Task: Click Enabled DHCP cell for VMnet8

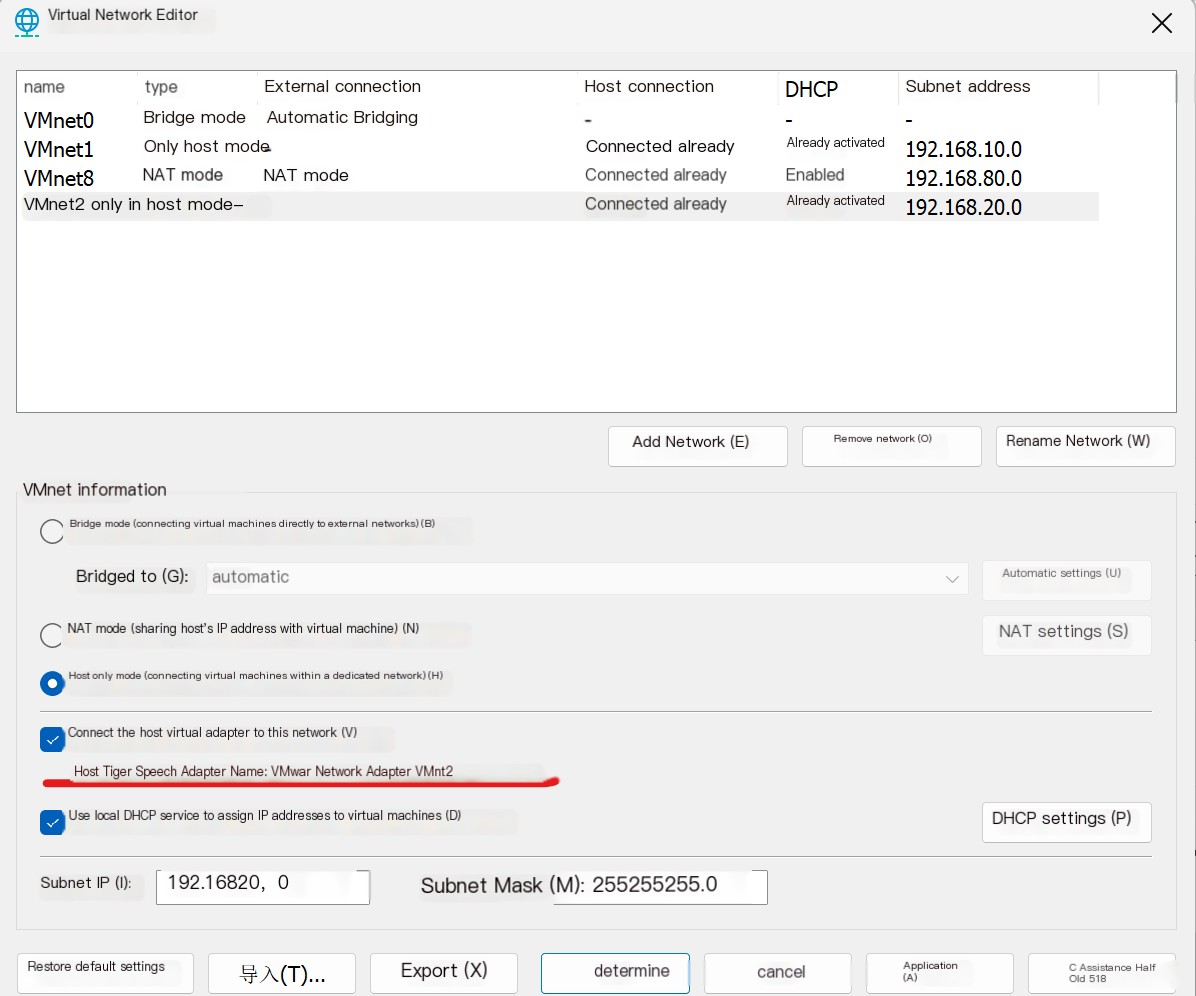Action: point(815,175)
